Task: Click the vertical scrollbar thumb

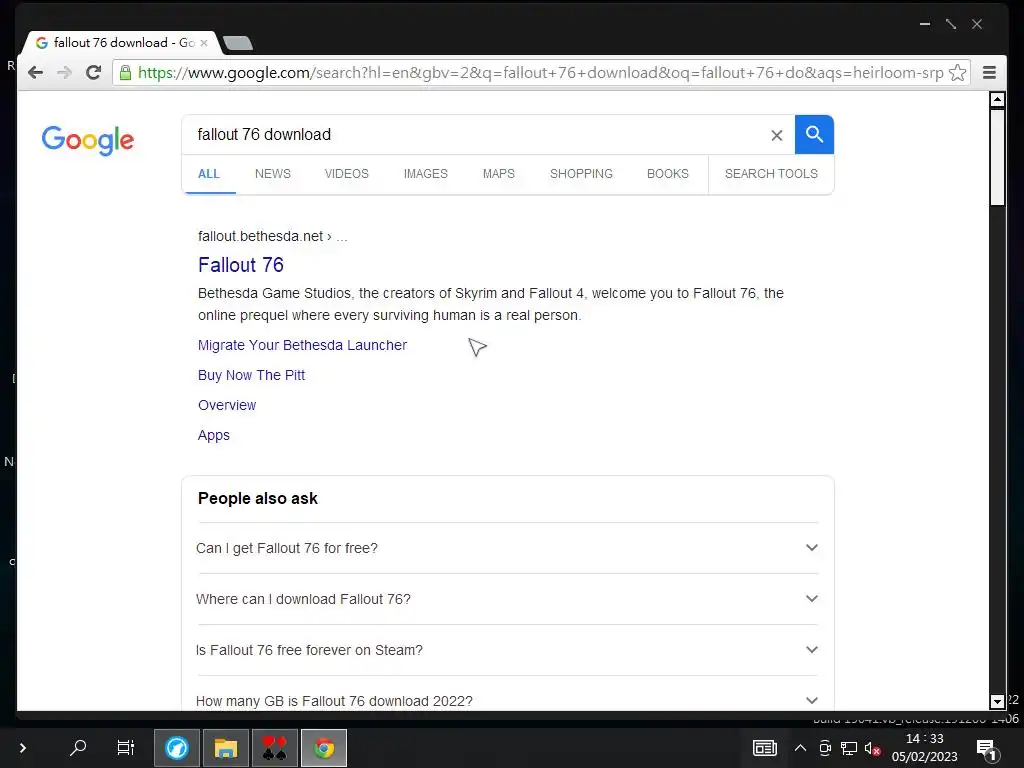Action: 997,157
